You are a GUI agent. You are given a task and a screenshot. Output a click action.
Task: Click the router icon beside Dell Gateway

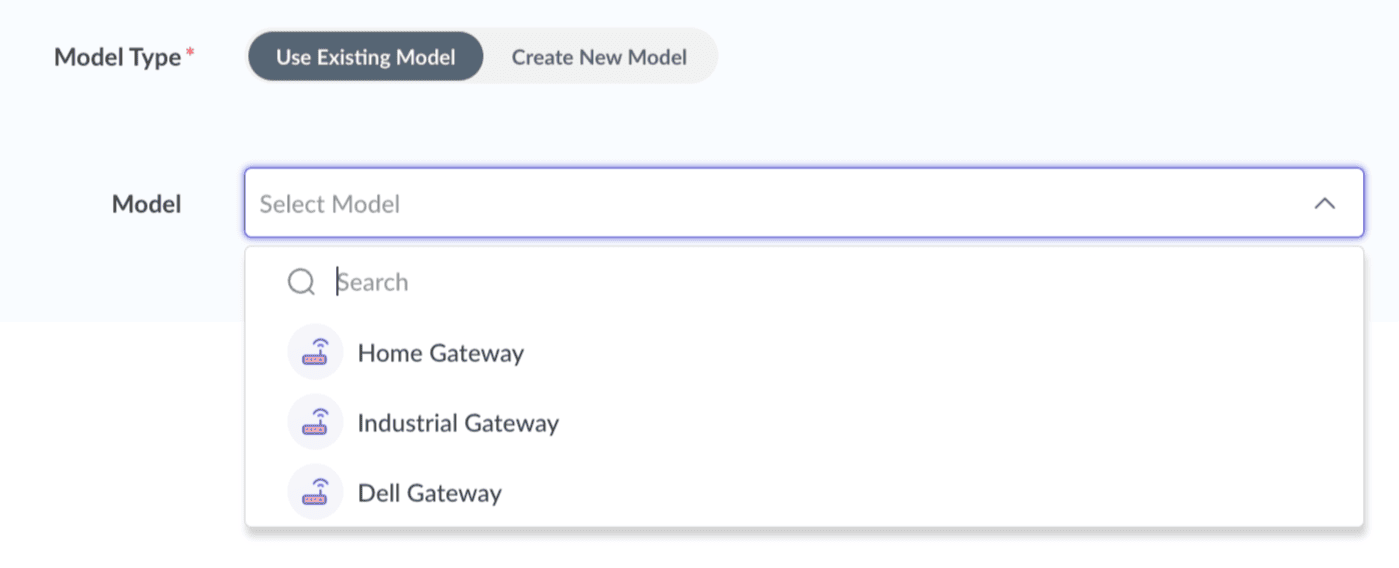pos(315,492)
